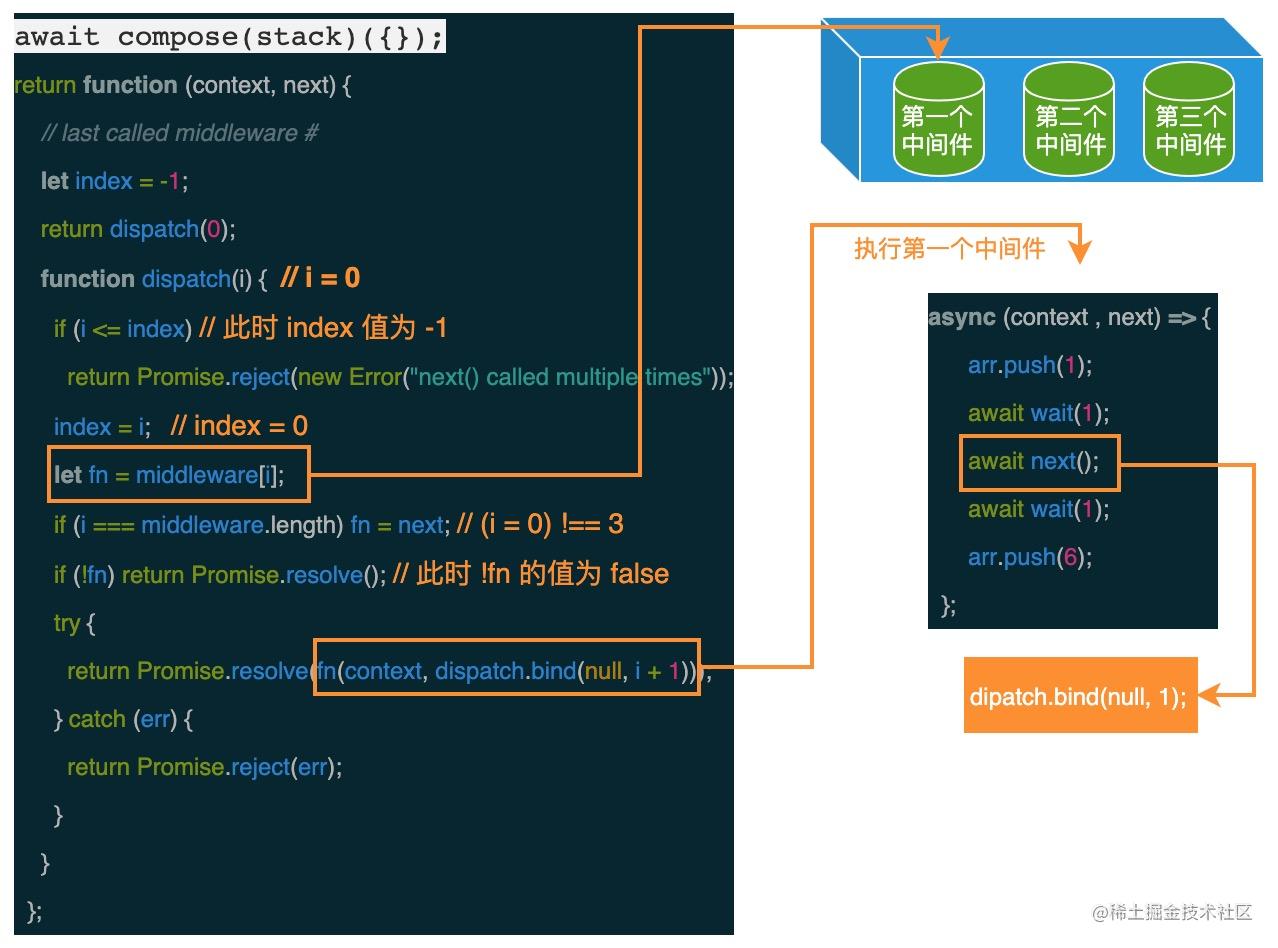Click the third middleware cylinder '第三个中间件'
The image size is (1278, 948).
1189,121
